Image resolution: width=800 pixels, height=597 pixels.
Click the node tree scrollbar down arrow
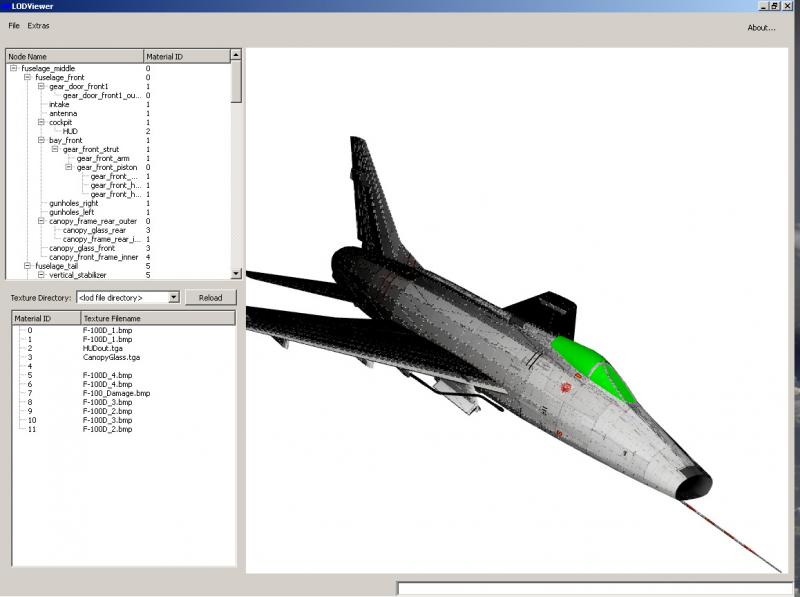coord(236,273)
